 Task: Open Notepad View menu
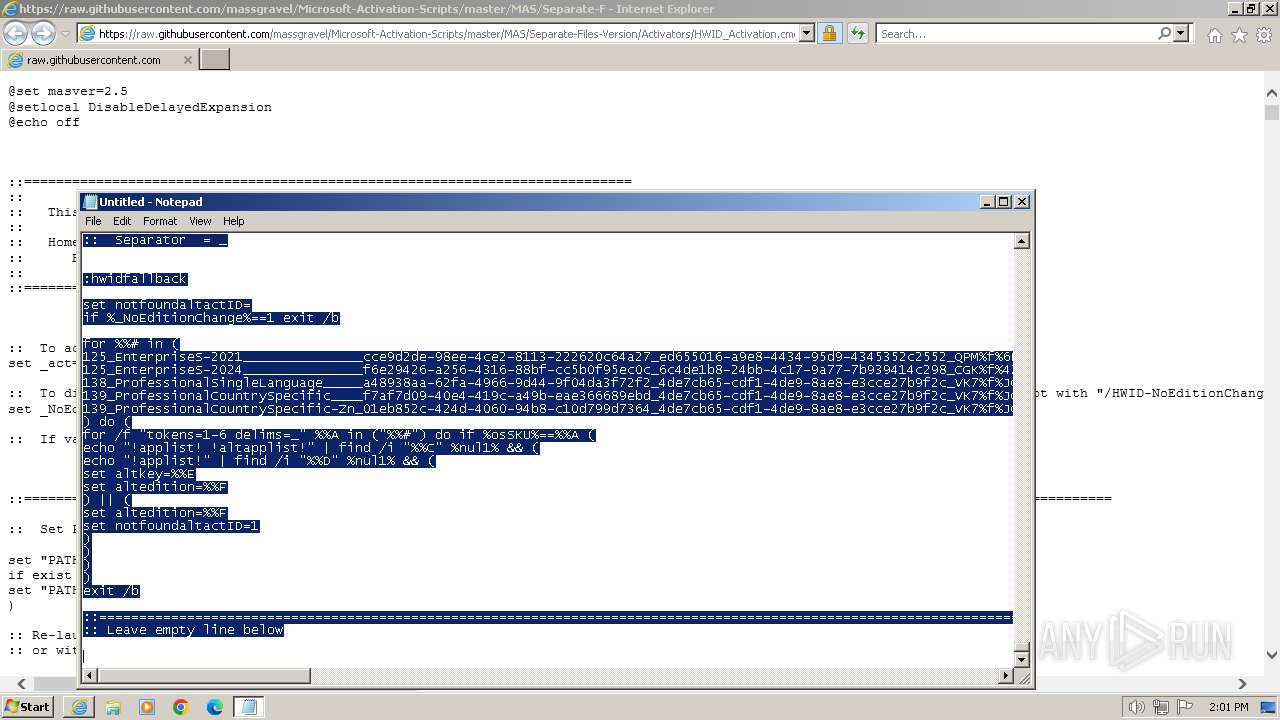(200, 221)
